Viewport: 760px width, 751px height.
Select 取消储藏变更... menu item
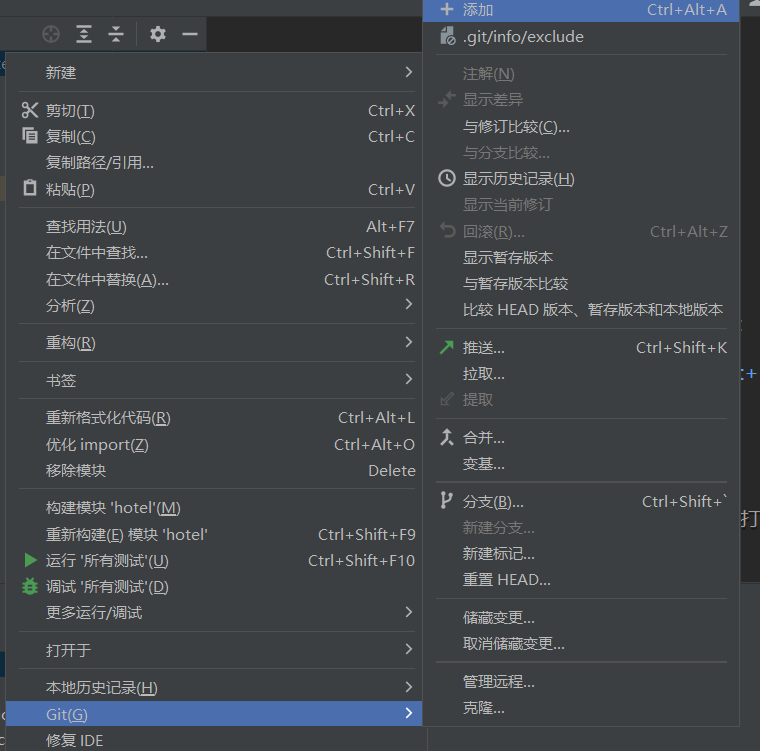point(581,644)
